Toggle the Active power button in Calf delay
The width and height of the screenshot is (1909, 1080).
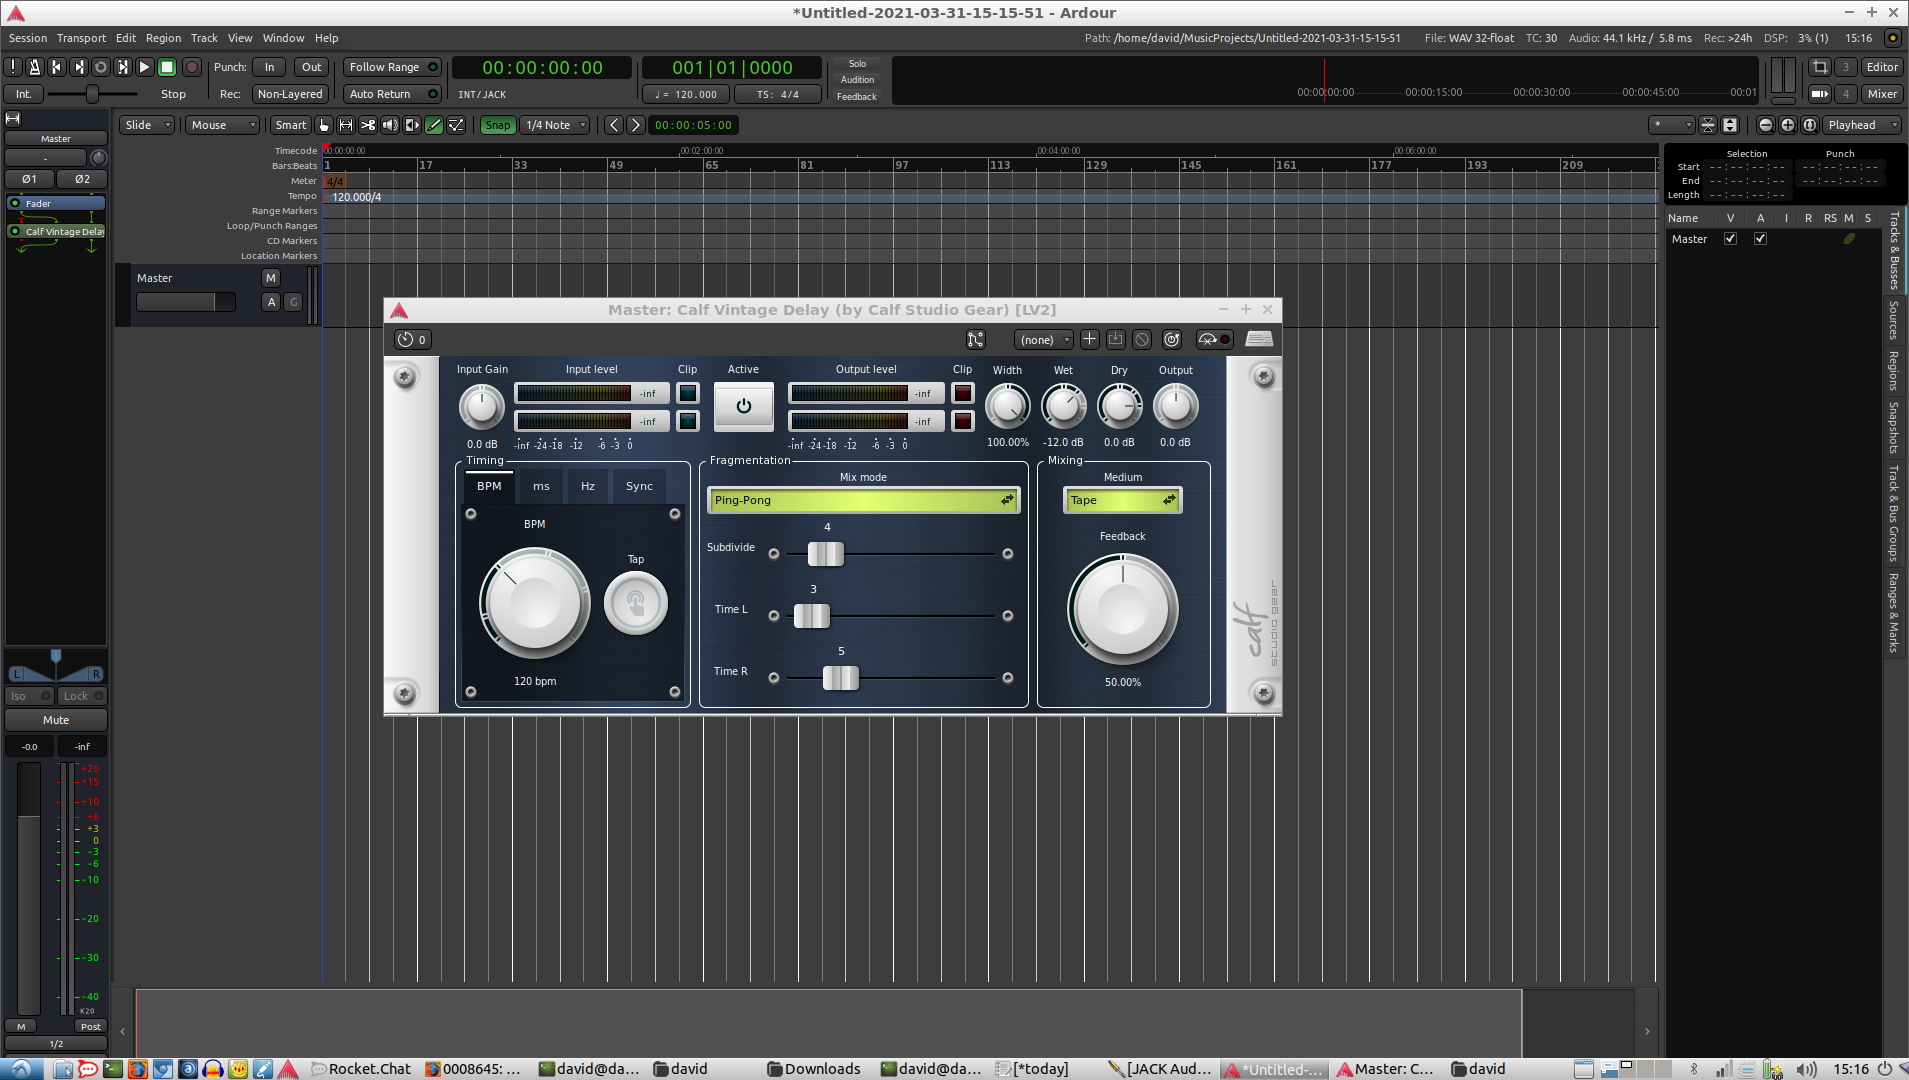pos(743,406)
